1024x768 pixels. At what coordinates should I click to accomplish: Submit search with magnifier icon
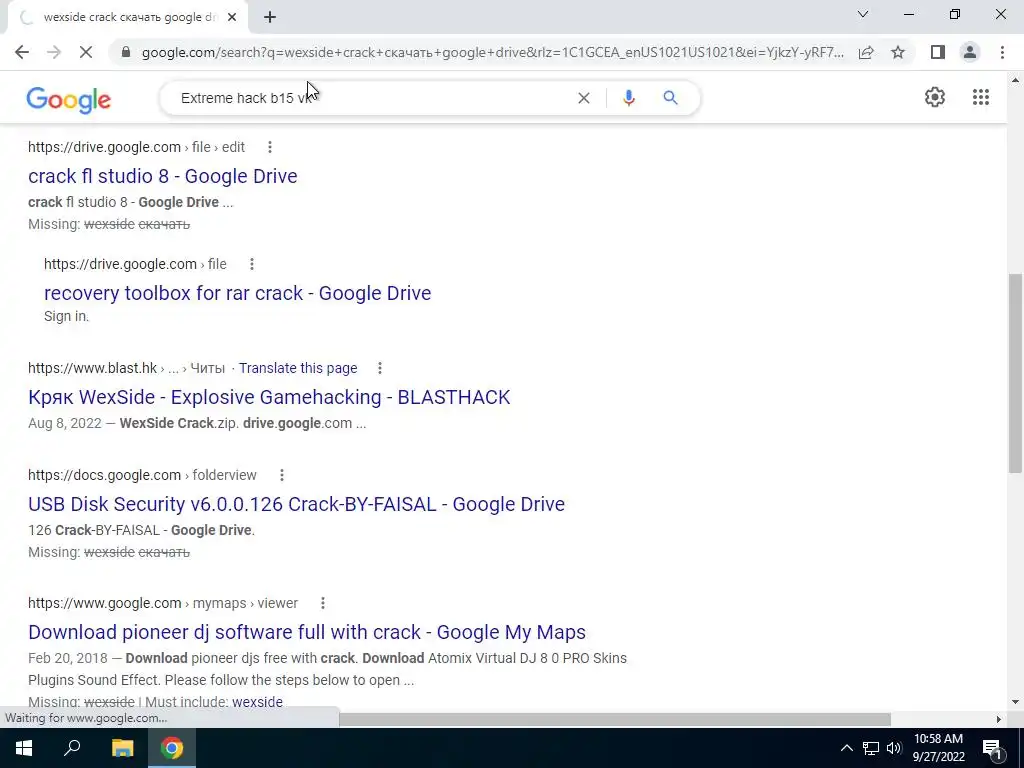[670, 98]
